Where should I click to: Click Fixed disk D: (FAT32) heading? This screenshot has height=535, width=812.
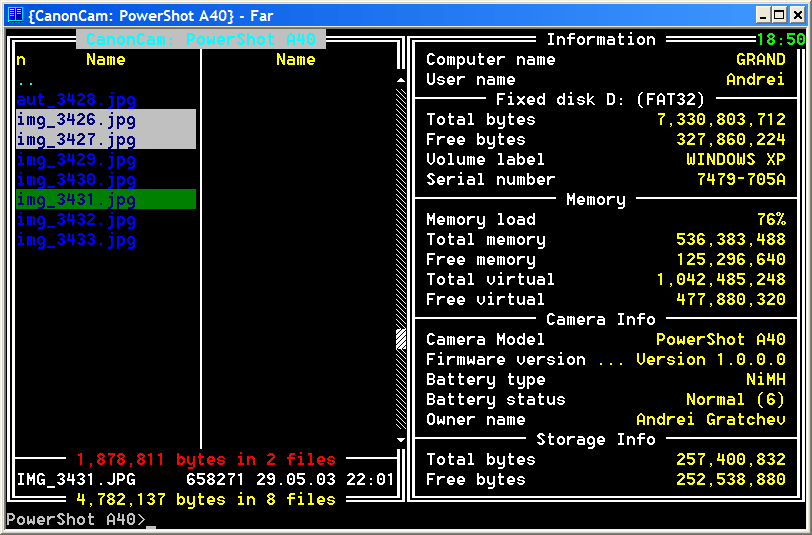point(601,99)
